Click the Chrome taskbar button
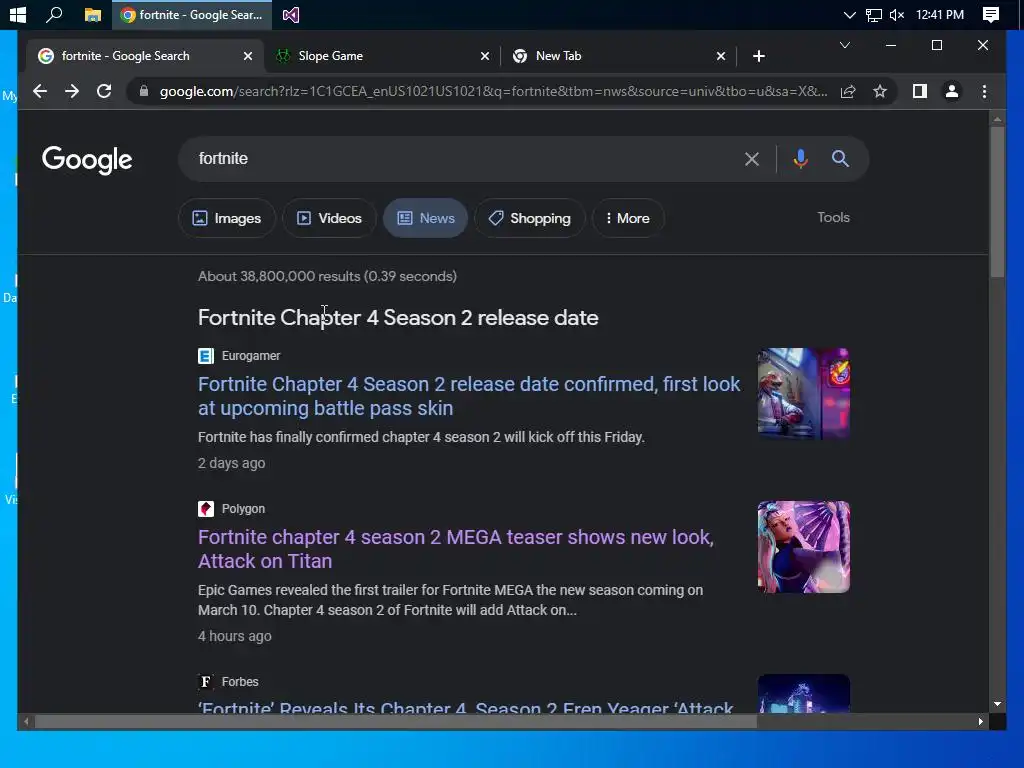The width and height of the screenshot is (1024, 768). 193,14
